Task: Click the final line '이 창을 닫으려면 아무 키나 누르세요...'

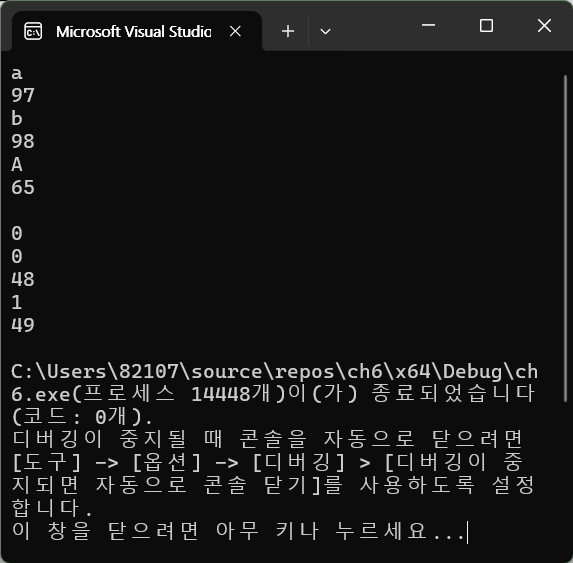Action: point(238,531)
